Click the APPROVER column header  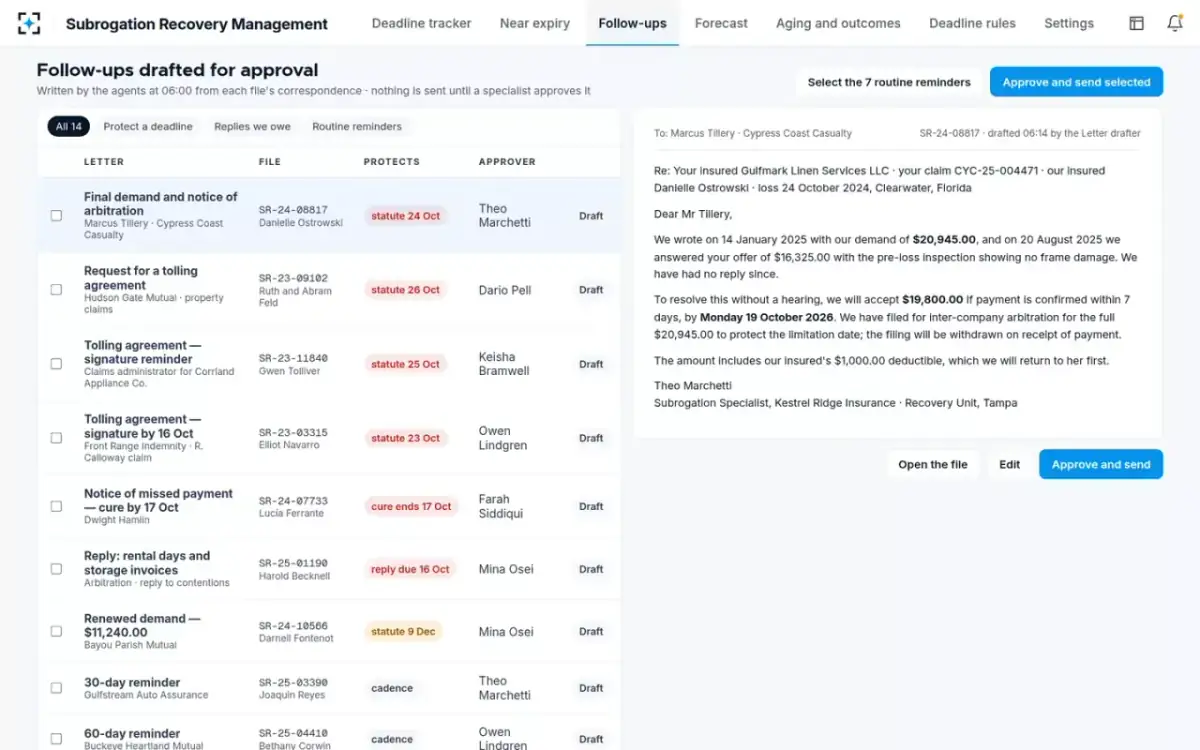tap(507, 162)
